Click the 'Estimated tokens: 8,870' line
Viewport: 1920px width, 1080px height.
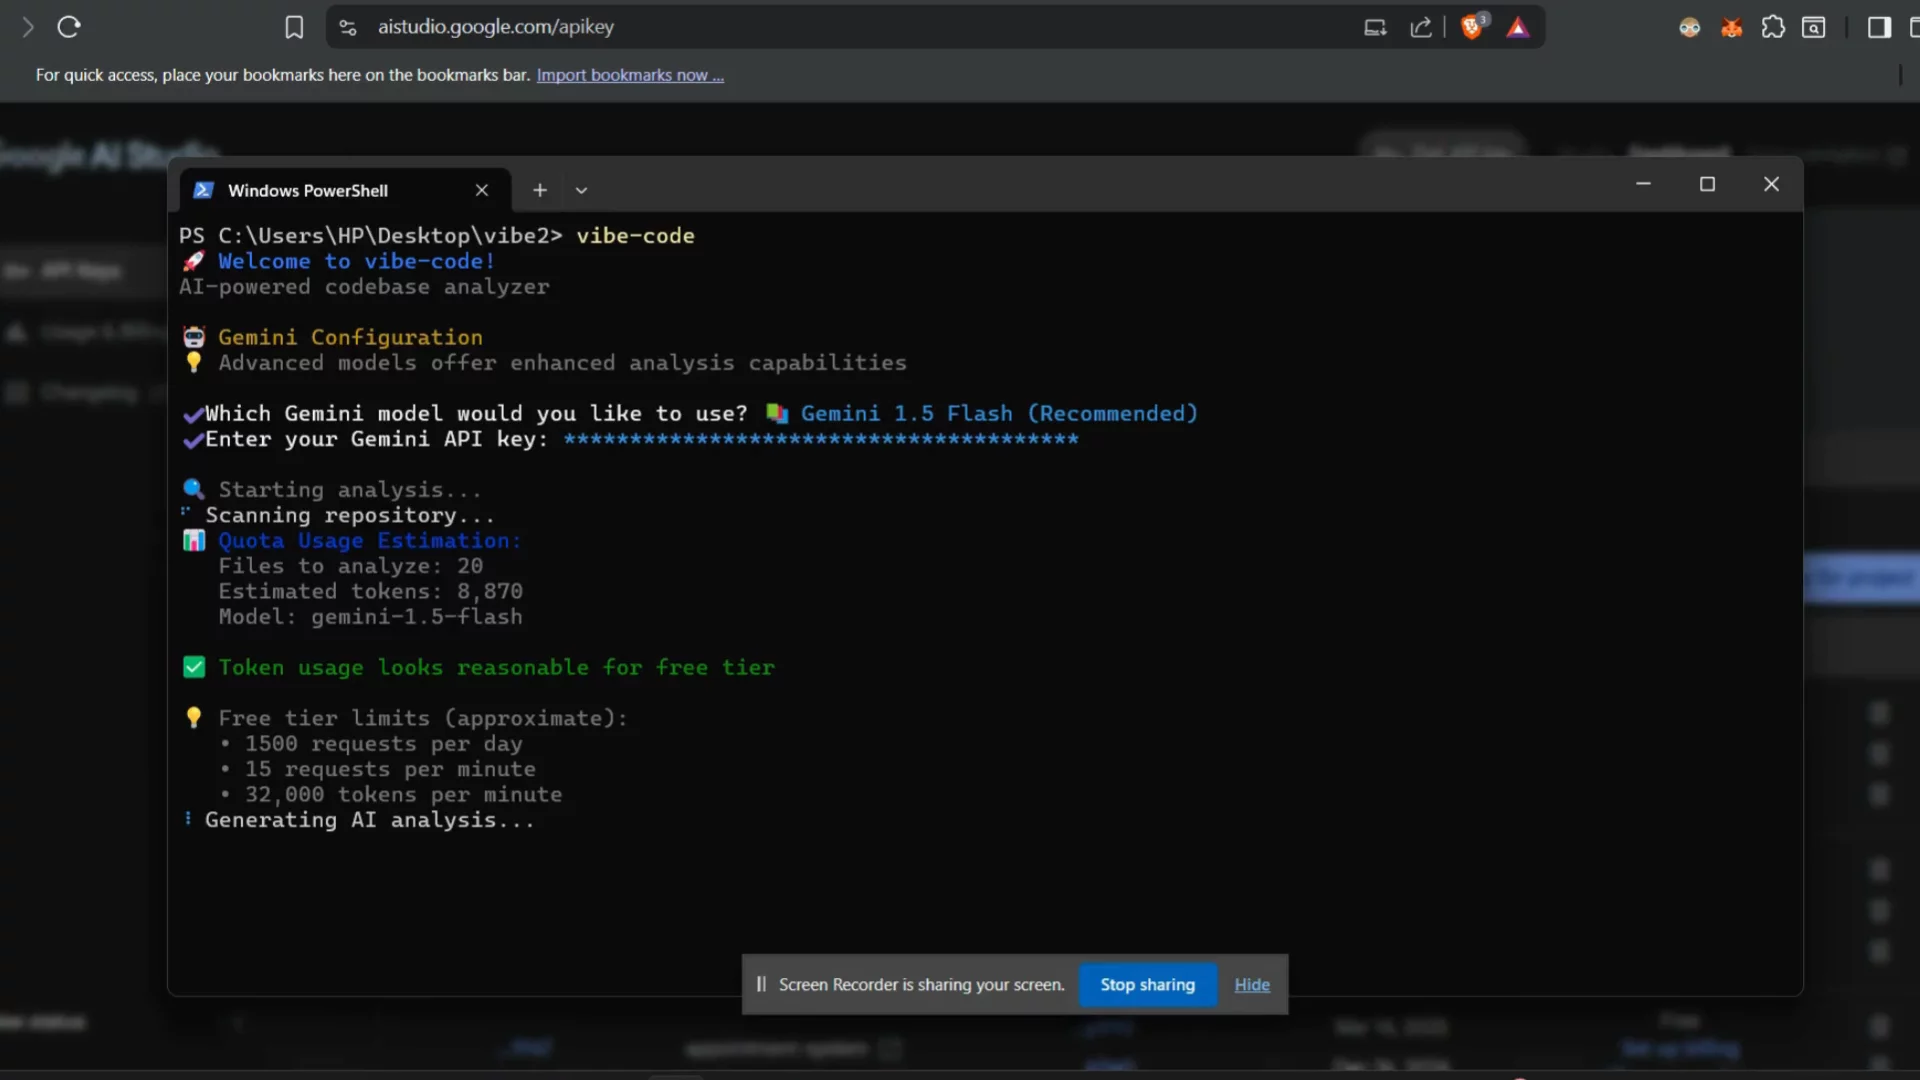[x=371, y=591]
